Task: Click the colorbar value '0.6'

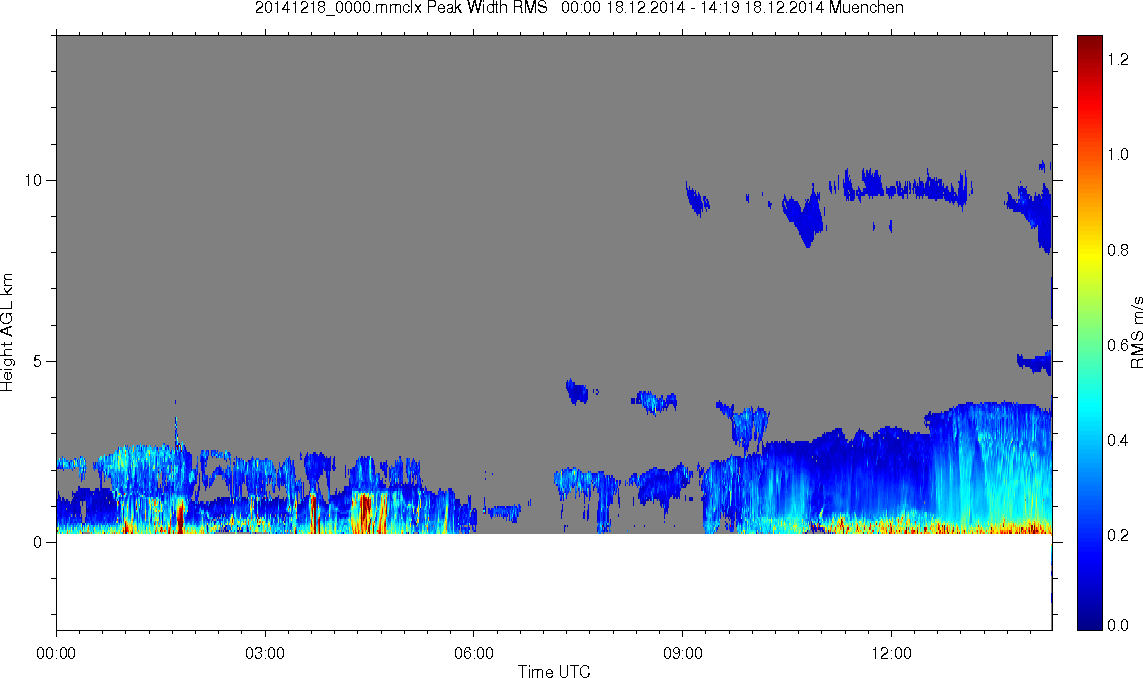Action: (1117, 345)
